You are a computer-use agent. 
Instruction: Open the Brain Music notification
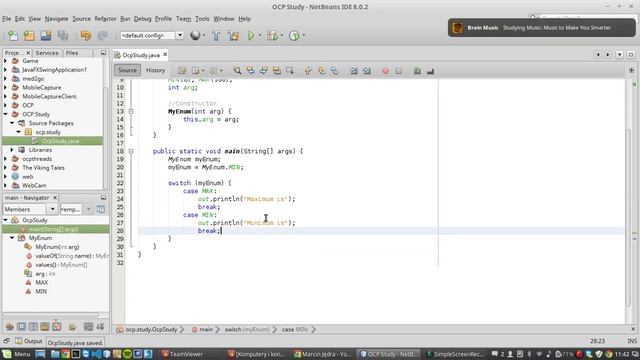point(541,28)
